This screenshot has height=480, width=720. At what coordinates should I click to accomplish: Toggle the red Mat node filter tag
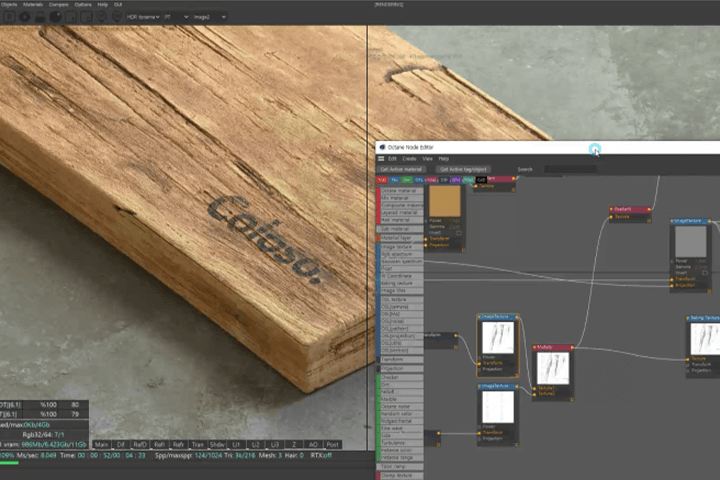click(x=382, y=180)
